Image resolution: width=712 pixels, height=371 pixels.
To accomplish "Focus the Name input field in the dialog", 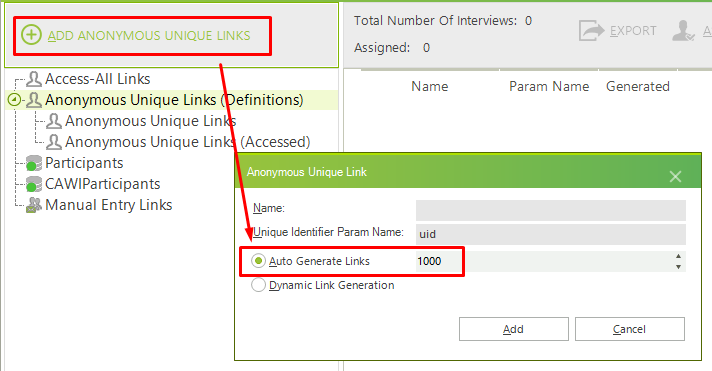I will [550, 210].
